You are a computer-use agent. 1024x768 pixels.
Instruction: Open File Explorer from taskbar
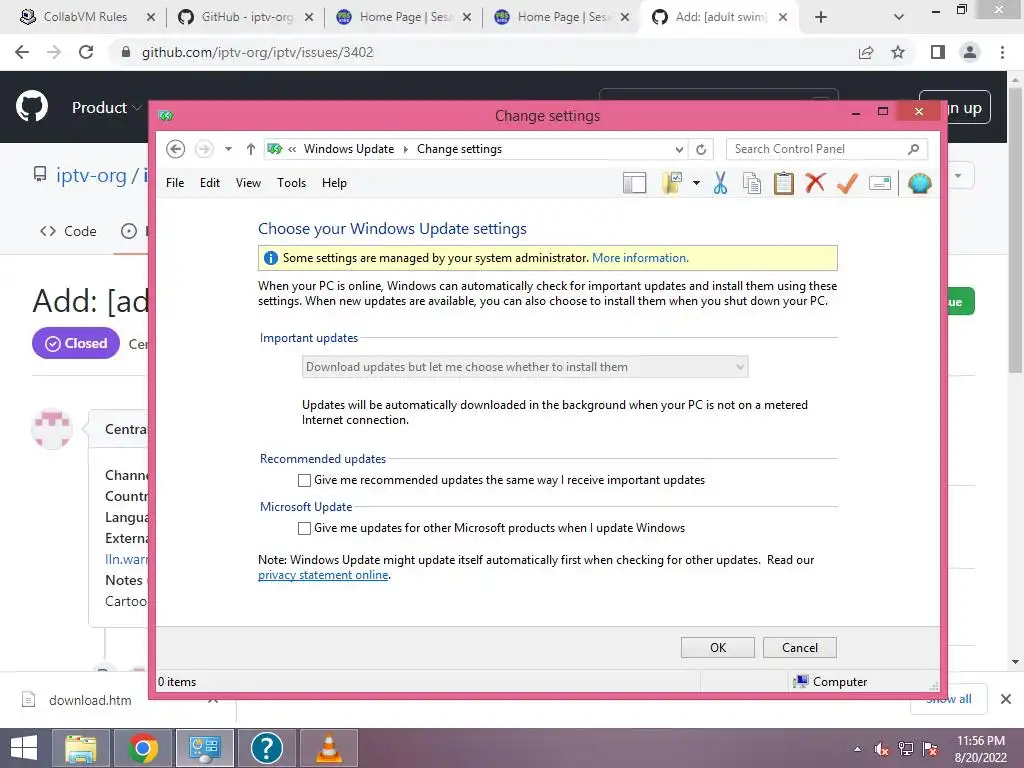[x=81, y=748]
